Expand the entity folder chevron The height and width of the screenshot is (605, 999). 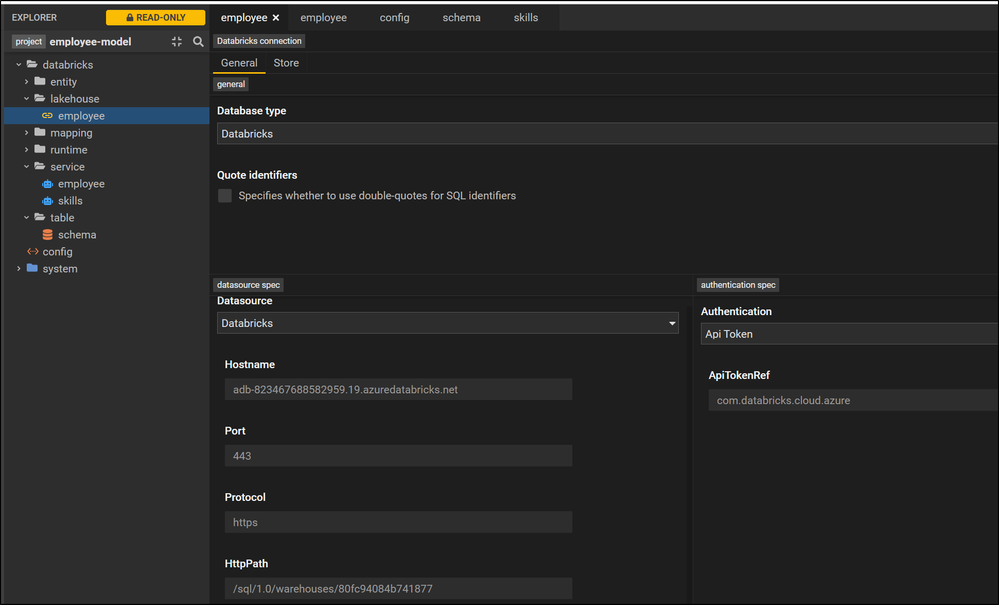(26, 82)
